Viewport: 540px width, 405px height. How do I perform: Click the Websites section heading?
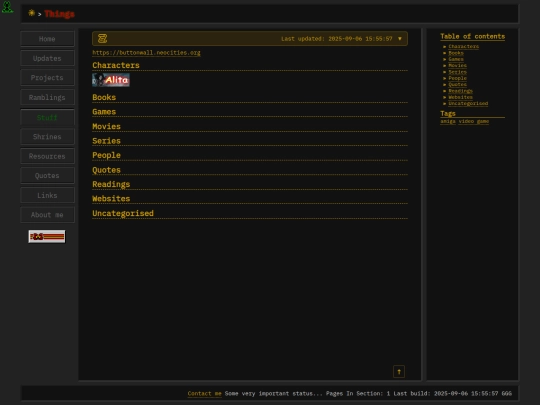111,199
